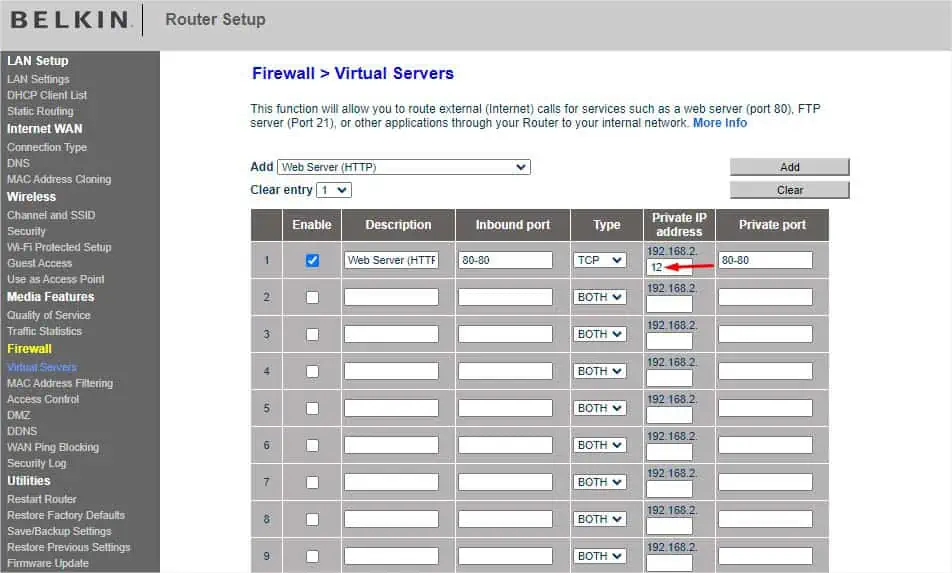Open the Channel and SSID page
The image size is (952, 573).
coord(51,215)
